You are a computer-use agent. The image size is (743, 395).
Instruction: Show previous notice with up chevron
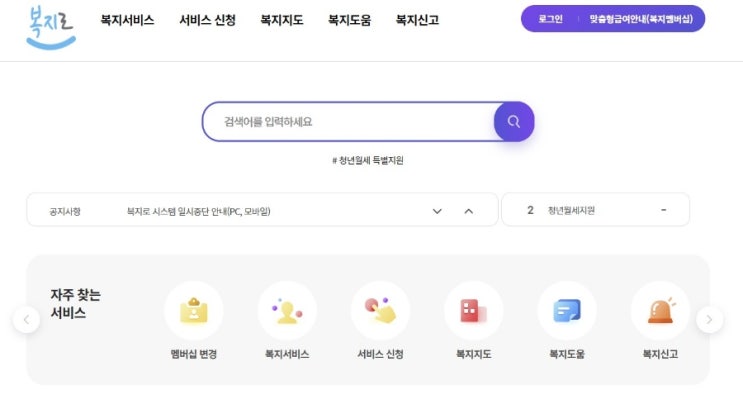469,211
